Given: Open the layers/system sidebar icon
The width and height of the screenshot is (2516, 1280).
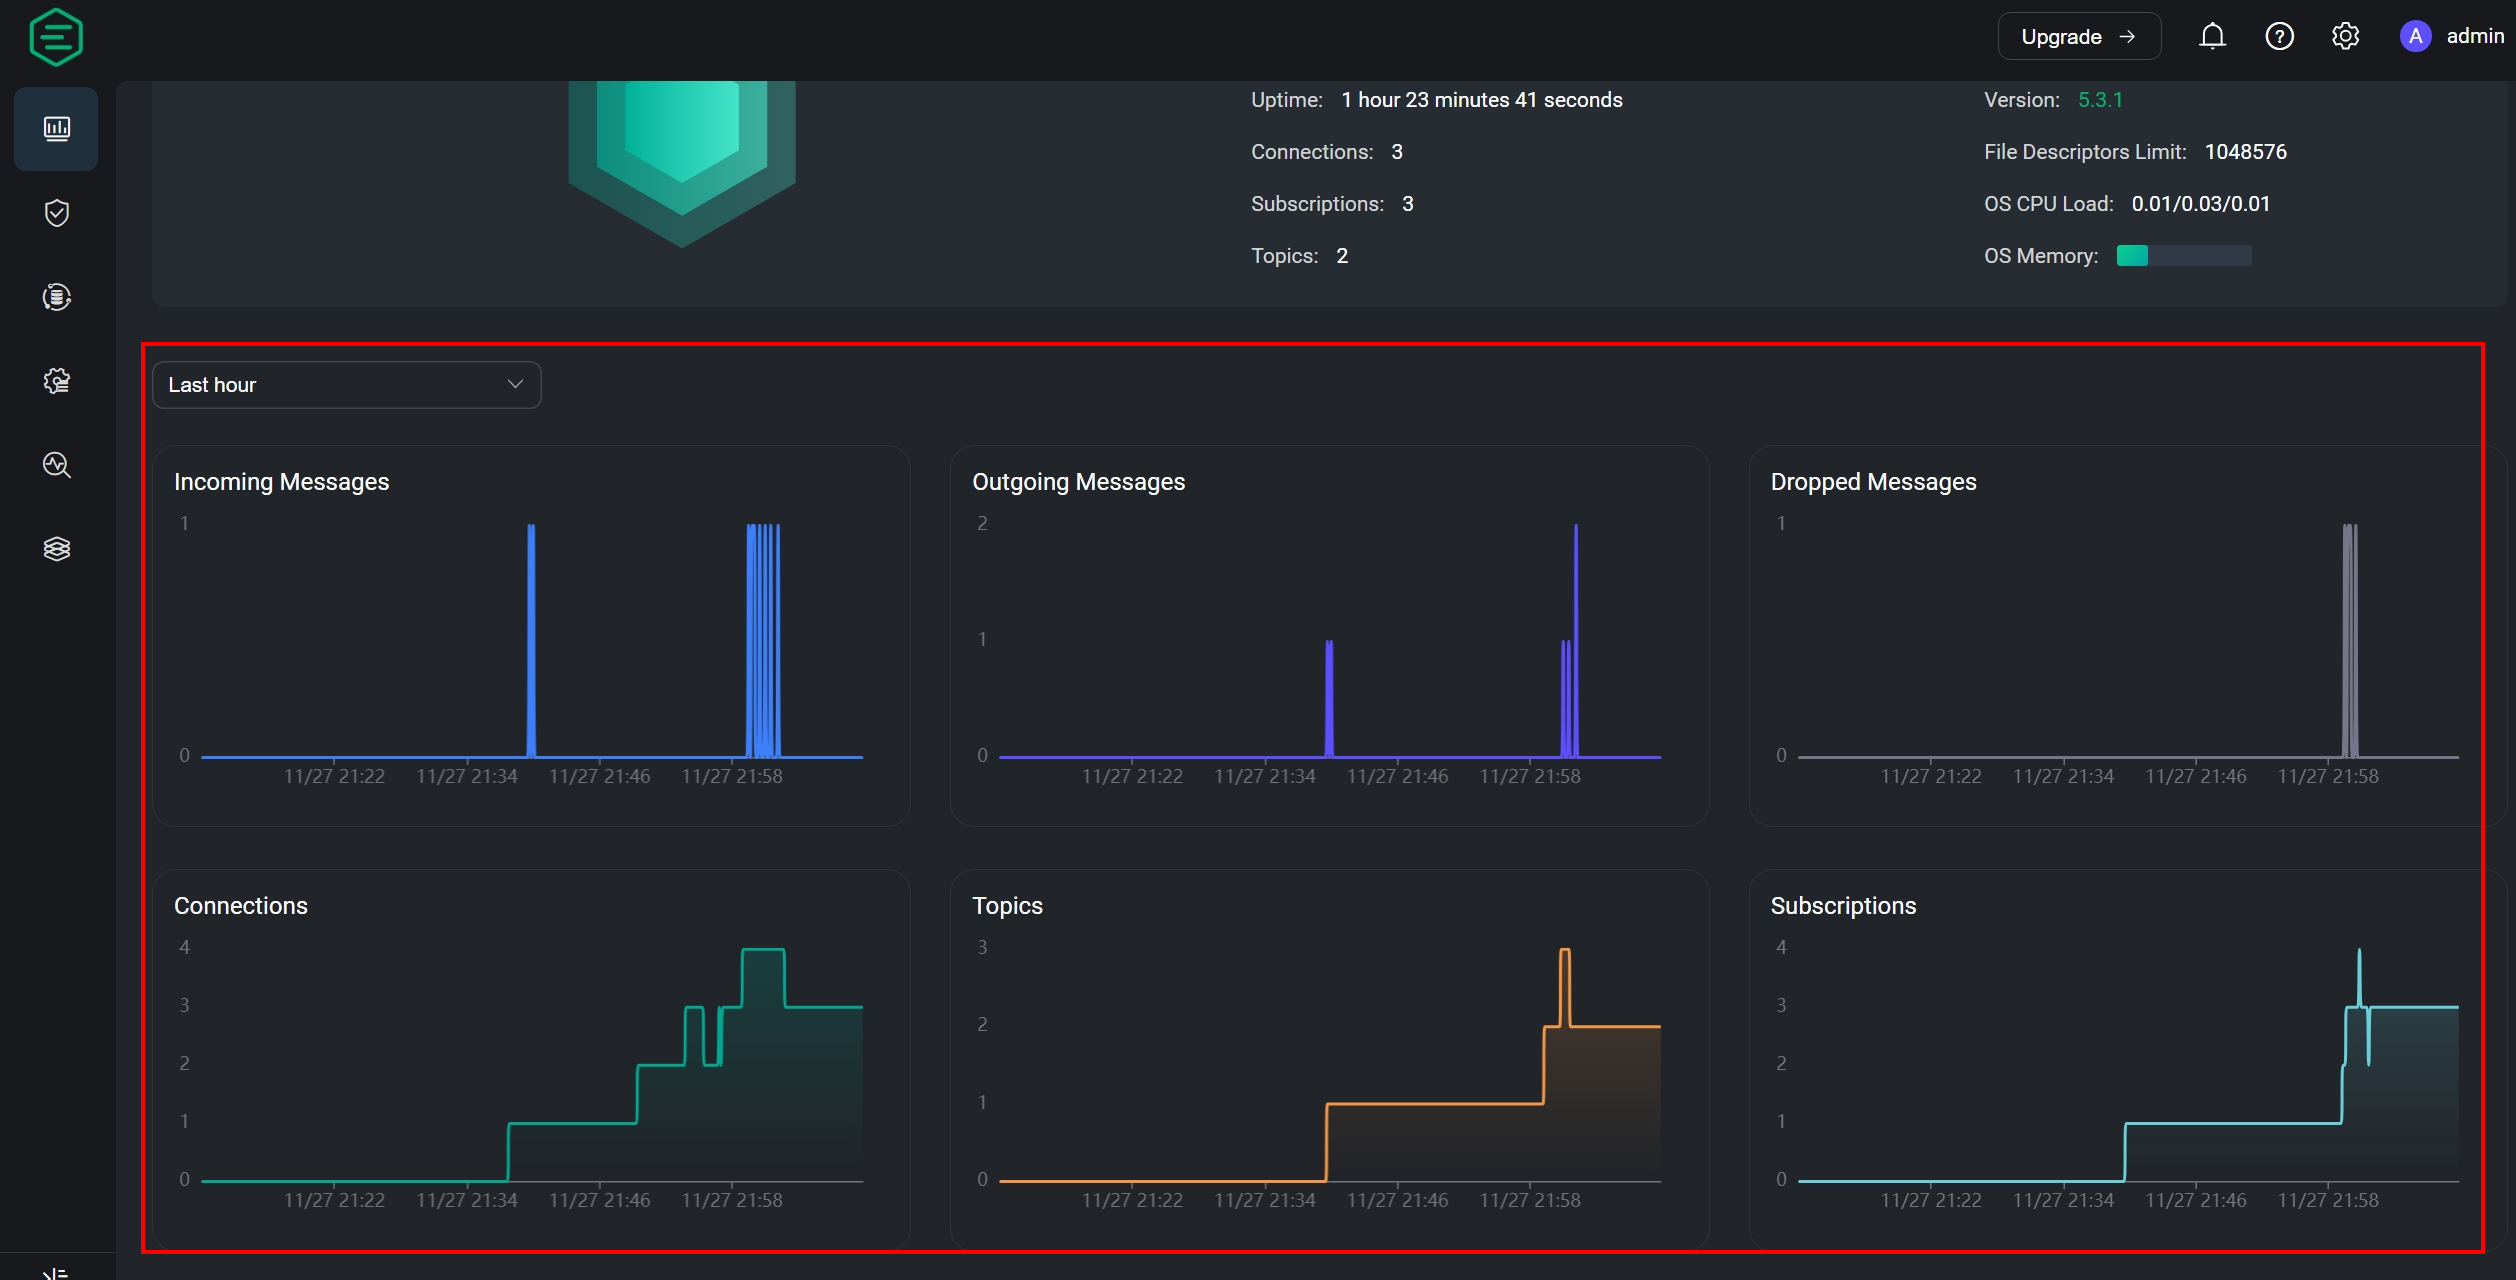Looking at the screenshot, I should click(56, 548).
